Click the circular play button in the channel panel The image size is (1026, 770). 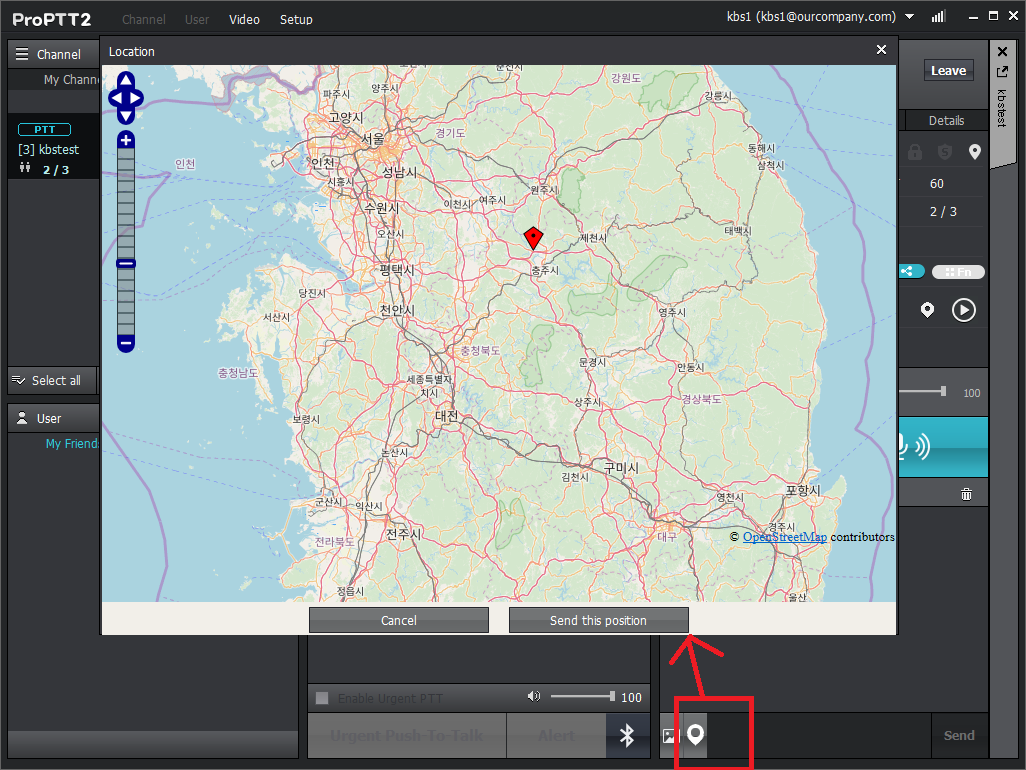tap(963, 310)
